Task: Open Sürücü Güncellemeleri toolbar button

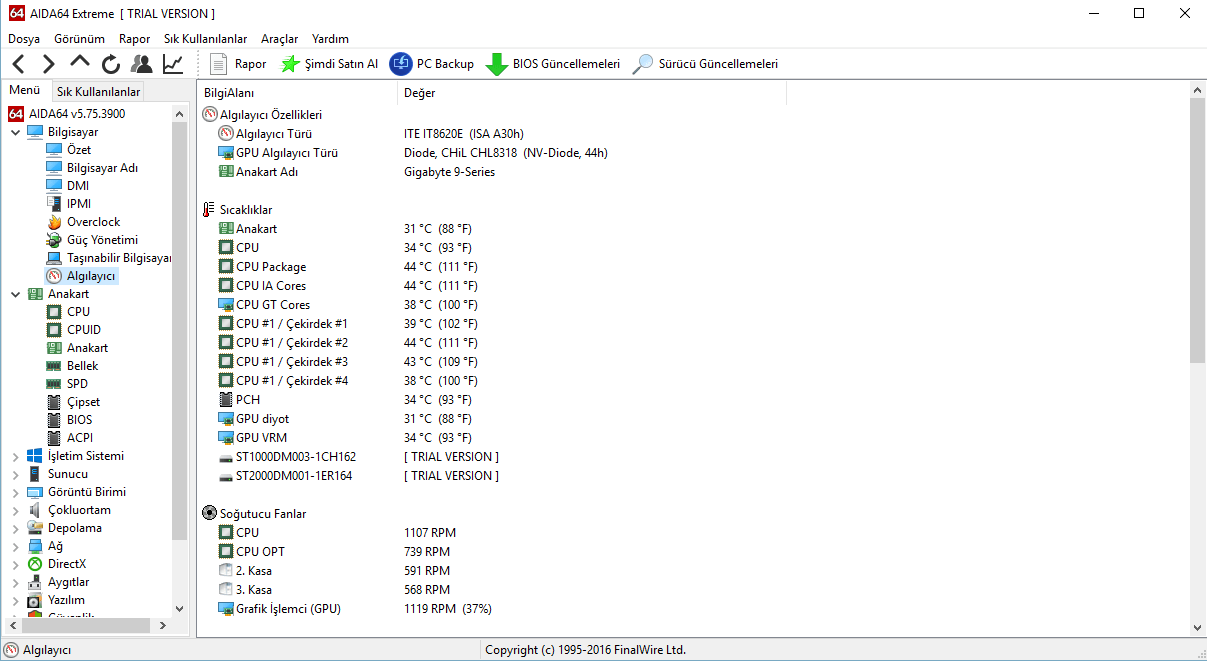Action: point(706,64)
